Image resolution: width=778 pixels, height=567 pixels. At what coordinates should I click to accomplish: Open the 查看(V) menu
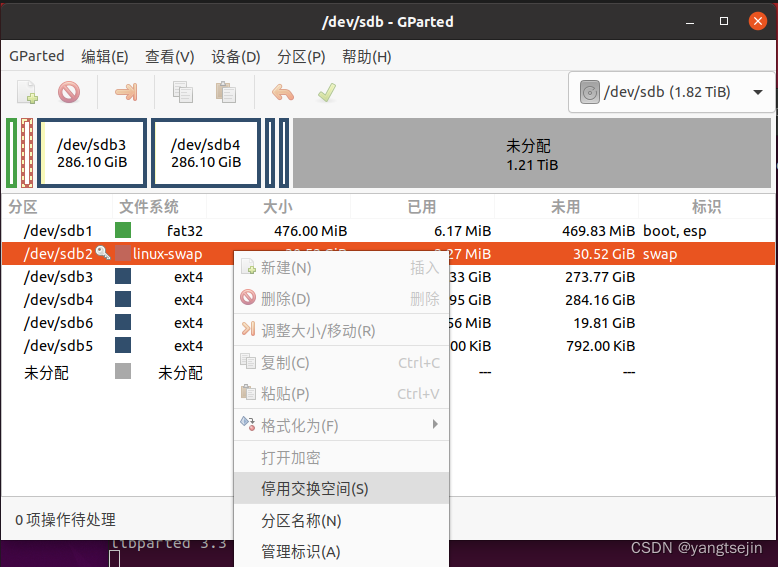click(170, 57)
